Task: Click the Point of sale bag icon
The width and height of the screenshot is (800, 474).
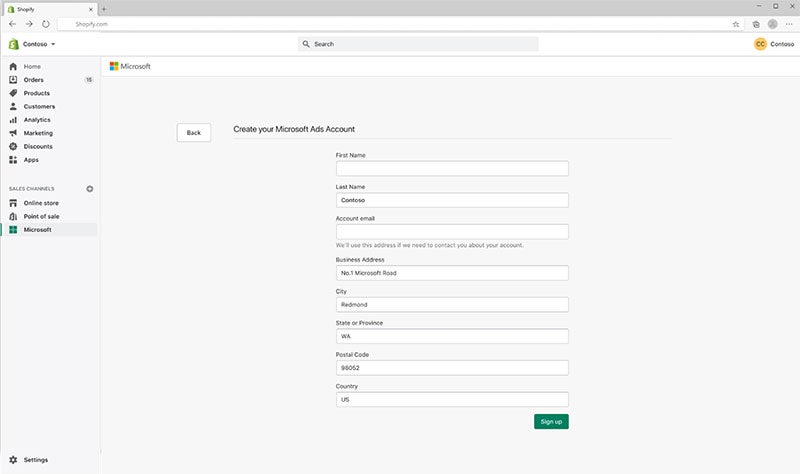Action: click(x=13, y=216)
